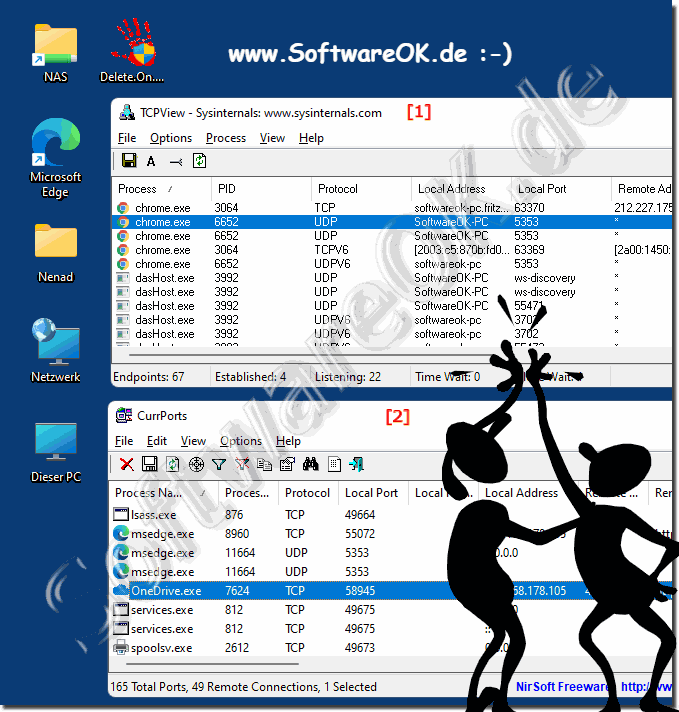Sort TCPView by the Process column header
679x712 pixels.
(161, 188)
